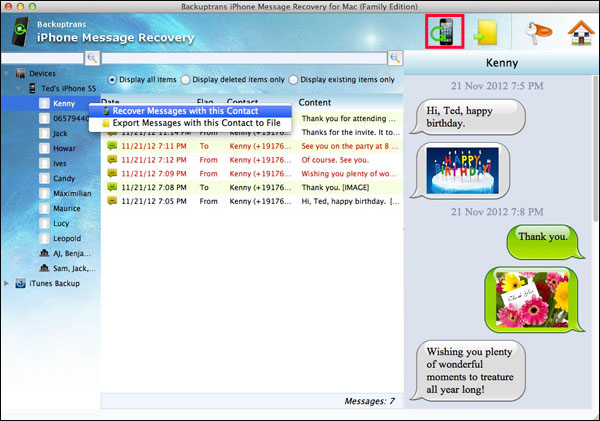Click the group icon next to AJ, Benja...
This screenshot has height=421, width=600.
(x=44, y=253)
